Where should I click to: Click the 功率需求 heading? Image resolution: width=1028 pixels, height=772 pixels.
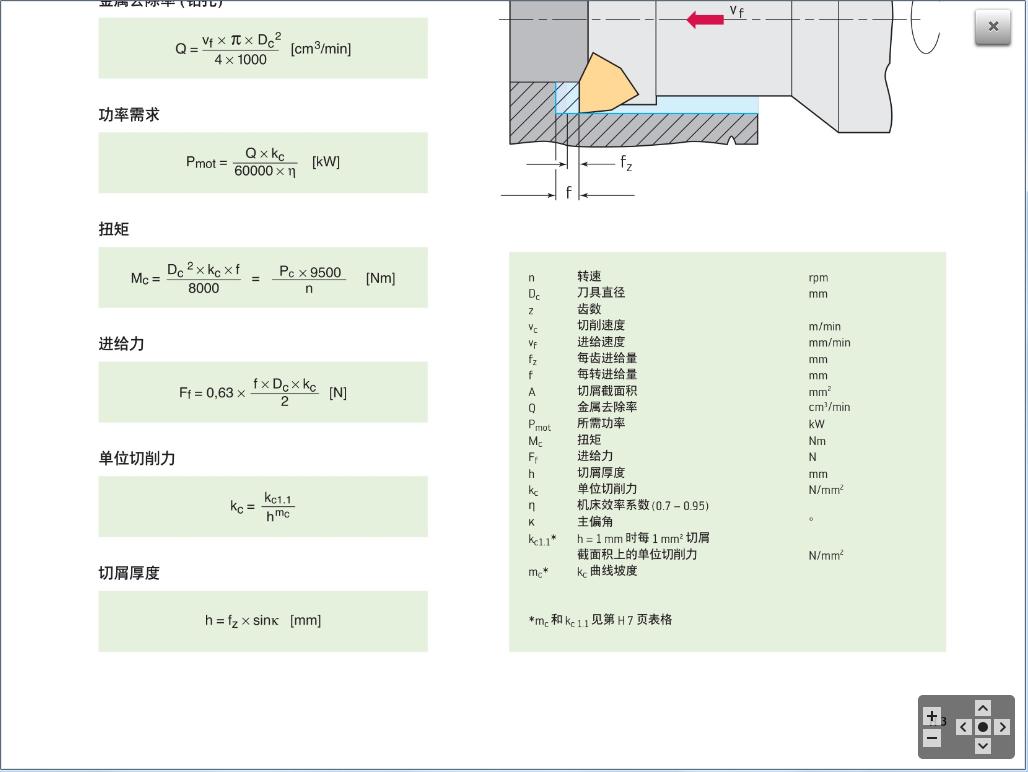coord(129,115)
